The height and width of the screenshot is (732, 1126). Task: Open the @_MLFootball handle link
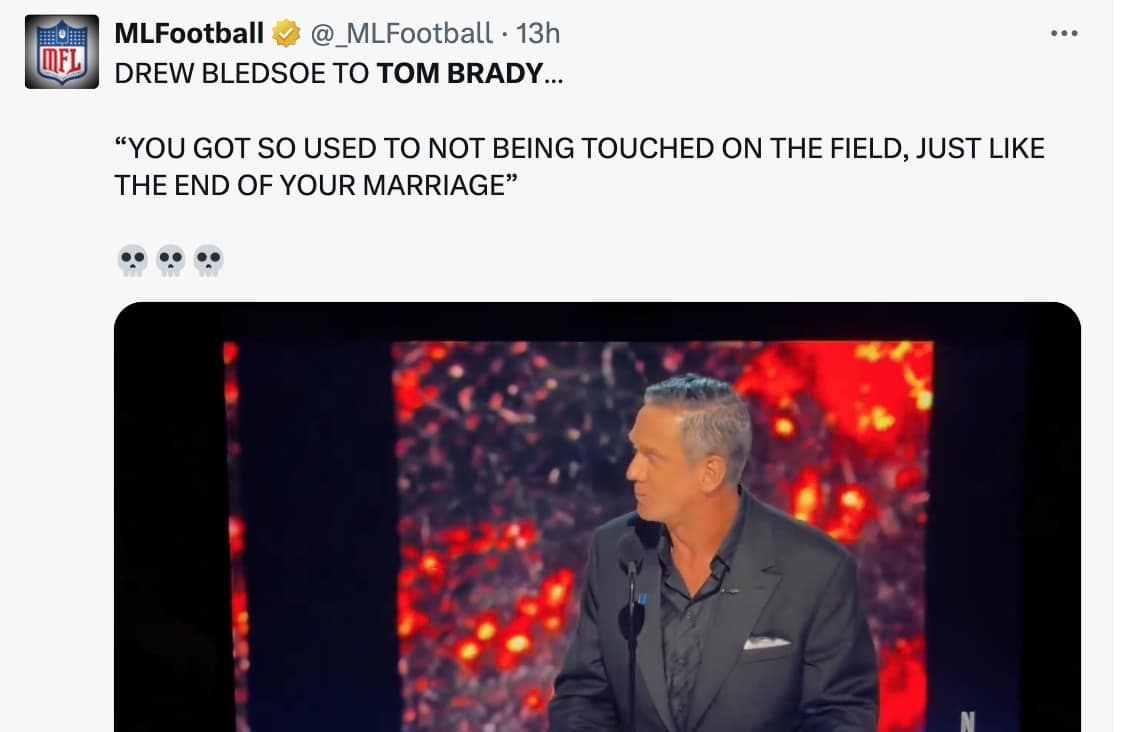(x=401, y=34)
